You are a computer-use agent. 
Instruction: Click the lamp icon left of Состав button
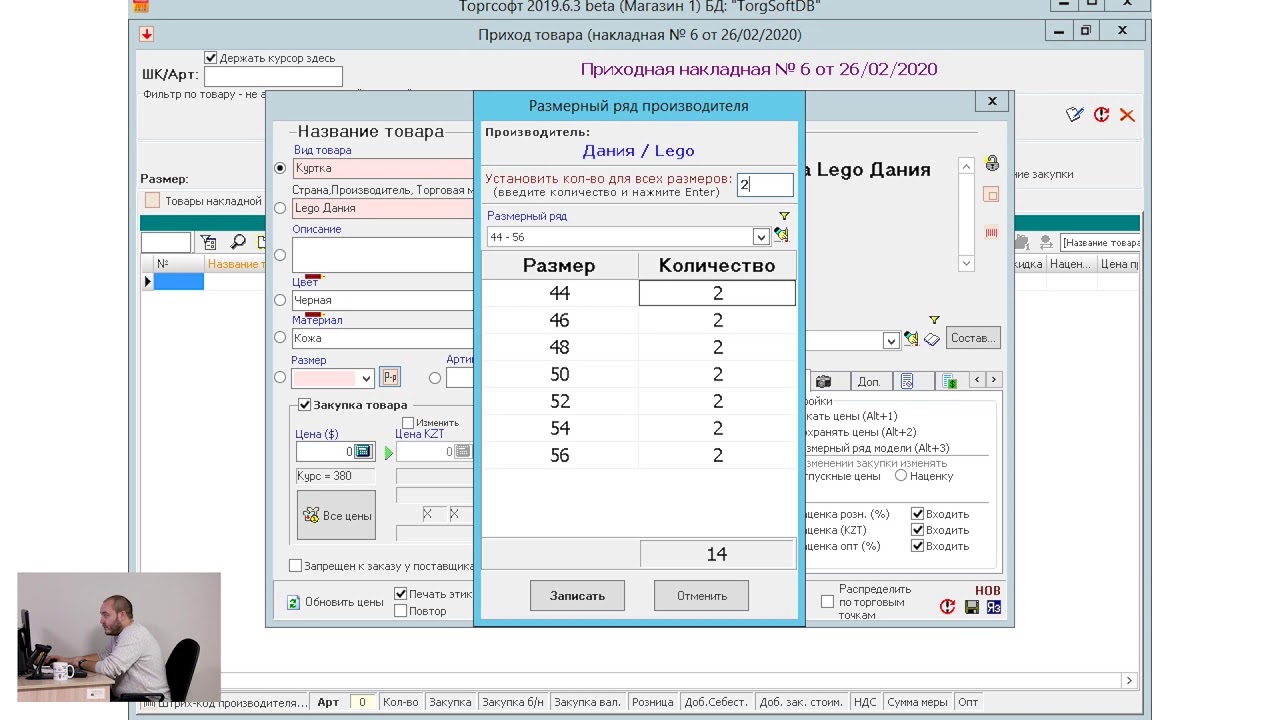pos(911,339)
